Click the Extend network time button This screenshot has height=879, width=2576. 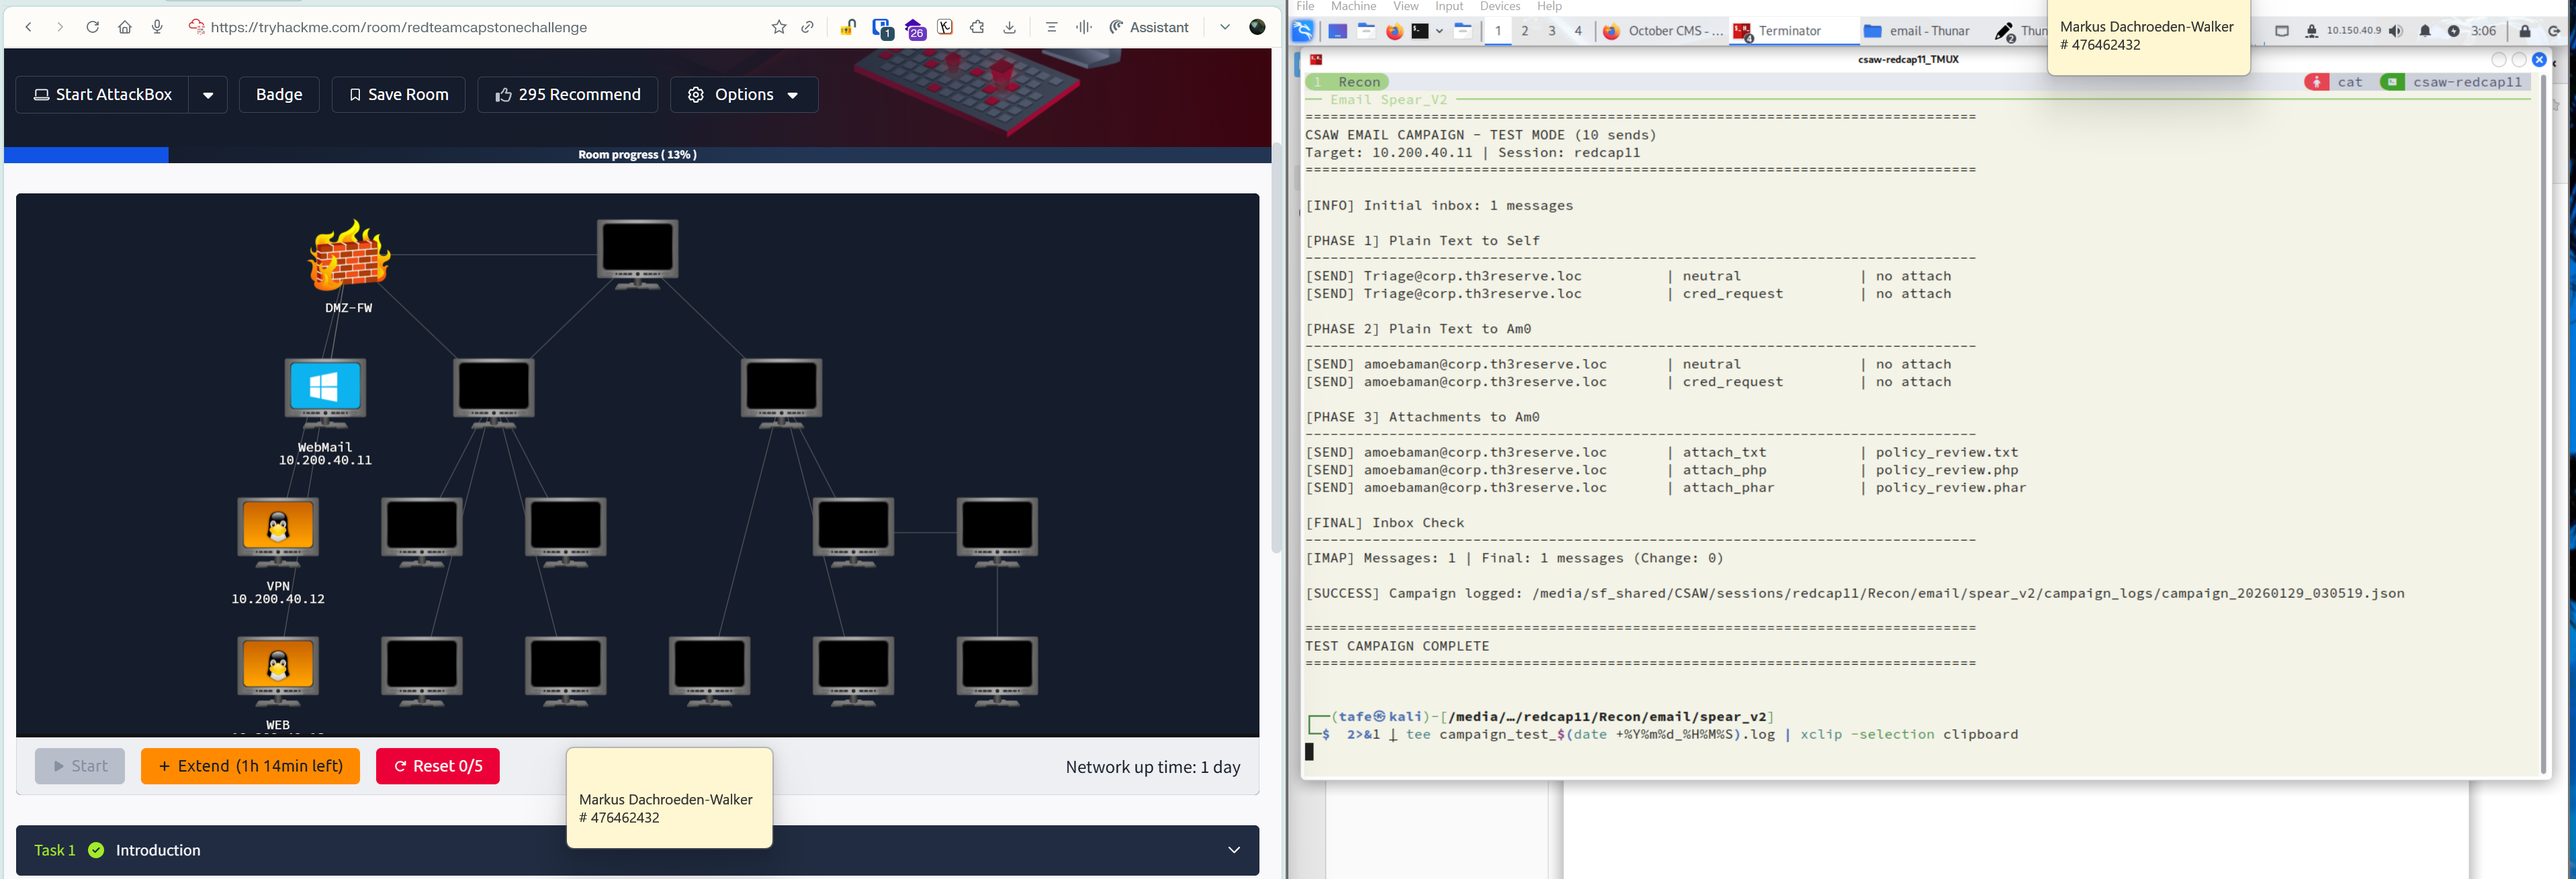[250, 765]
